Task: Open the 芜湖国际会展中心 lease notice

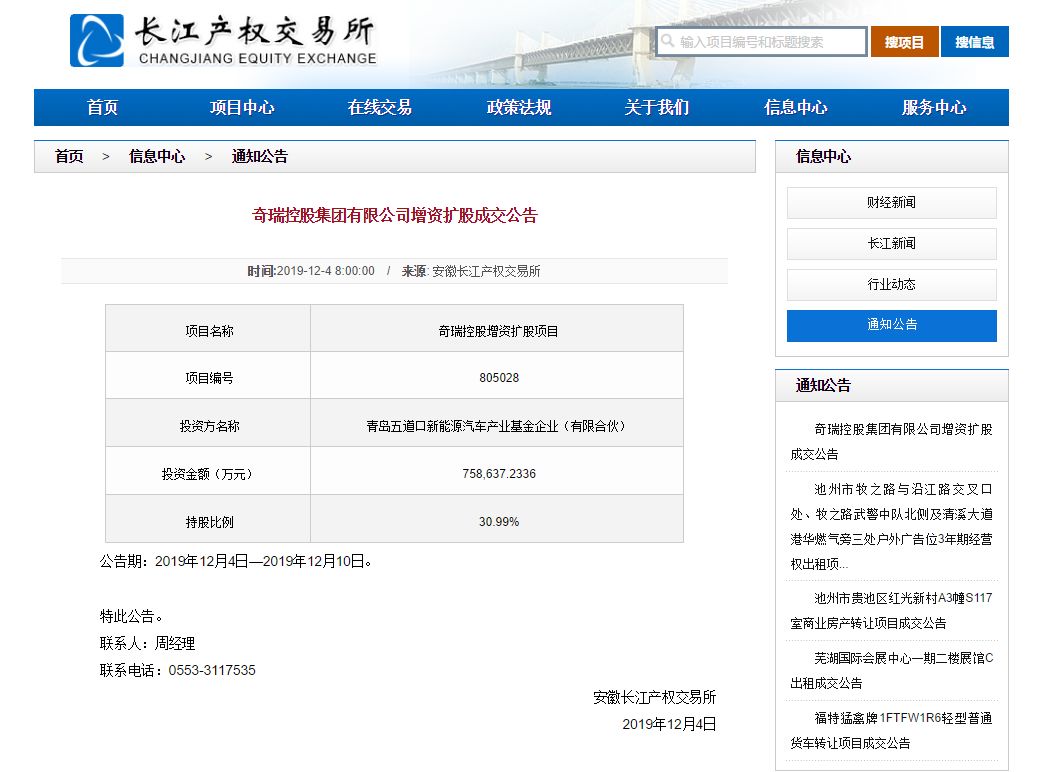Action: 892,671
